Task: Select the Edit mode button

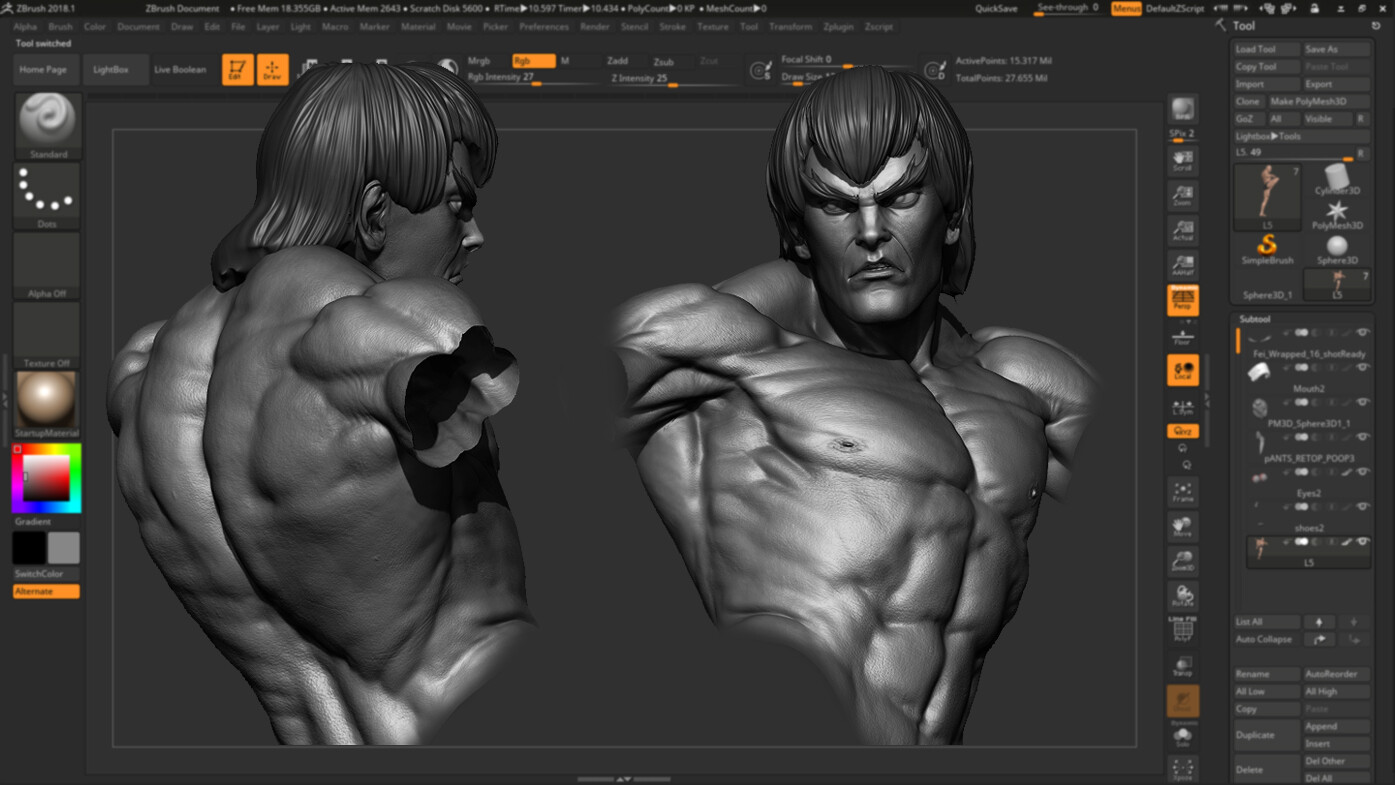Action: click(x=237, y=69)
